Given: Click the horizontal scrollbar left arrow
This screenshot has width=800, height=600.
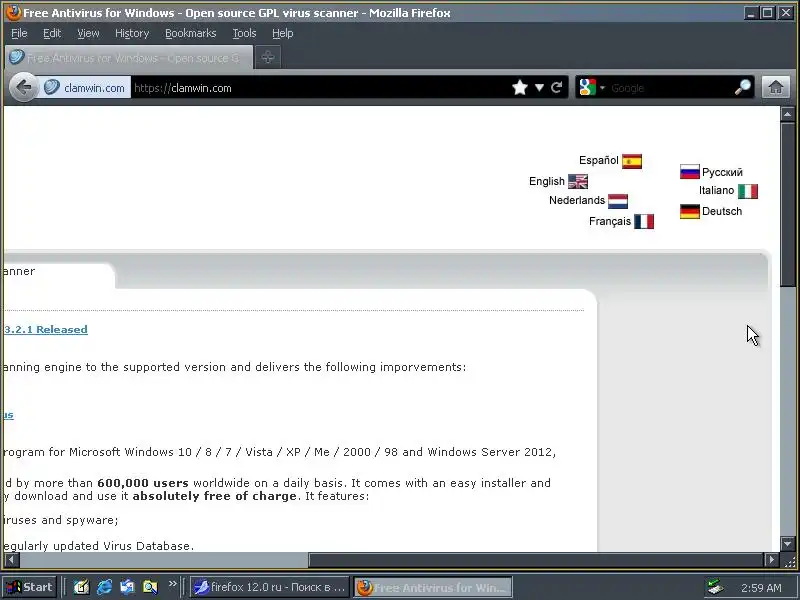Looking at the screenshot, I should pyautogui.click(x=12, y=560).
